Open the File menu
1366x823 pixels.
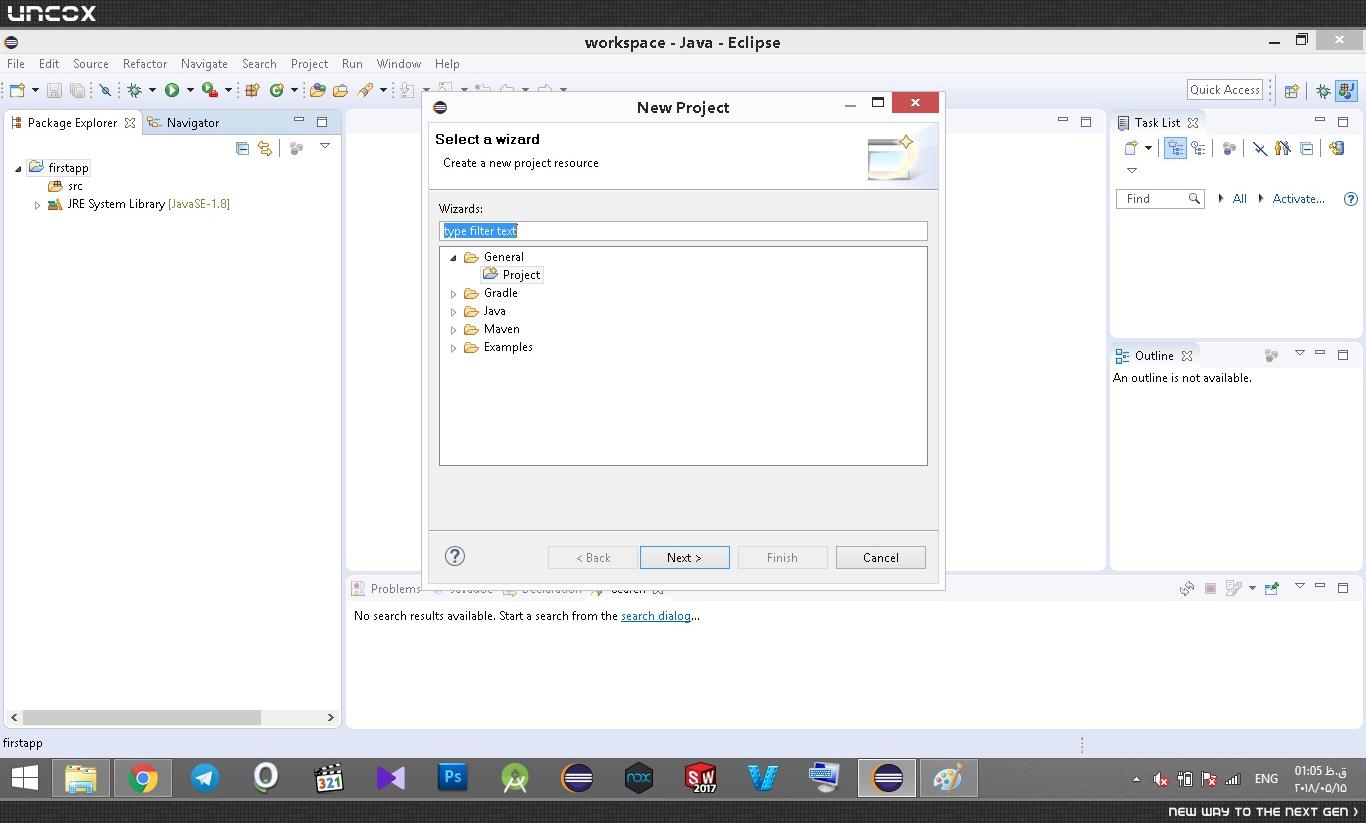(16, 63)
